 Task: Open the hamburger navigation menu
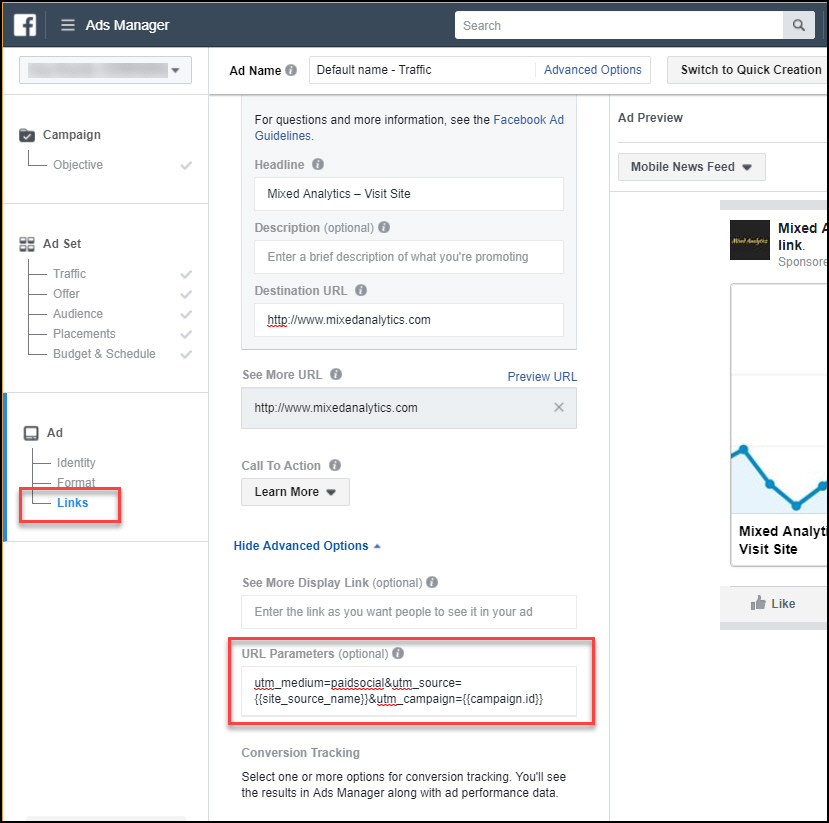[66, 25]
